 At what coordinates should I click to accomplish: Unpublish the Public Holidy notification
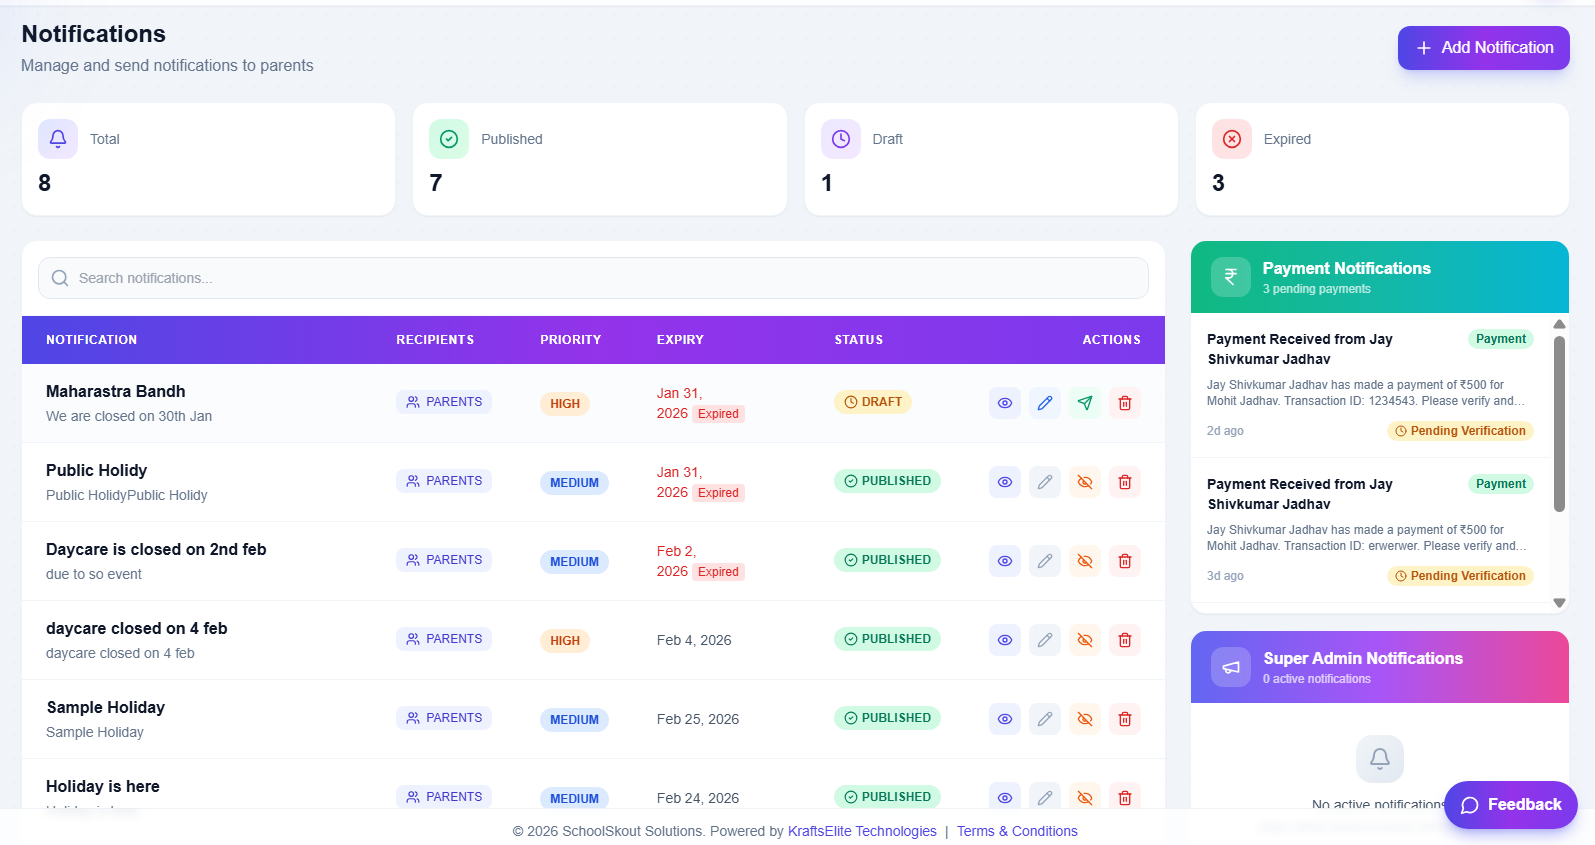[1085, 482]
